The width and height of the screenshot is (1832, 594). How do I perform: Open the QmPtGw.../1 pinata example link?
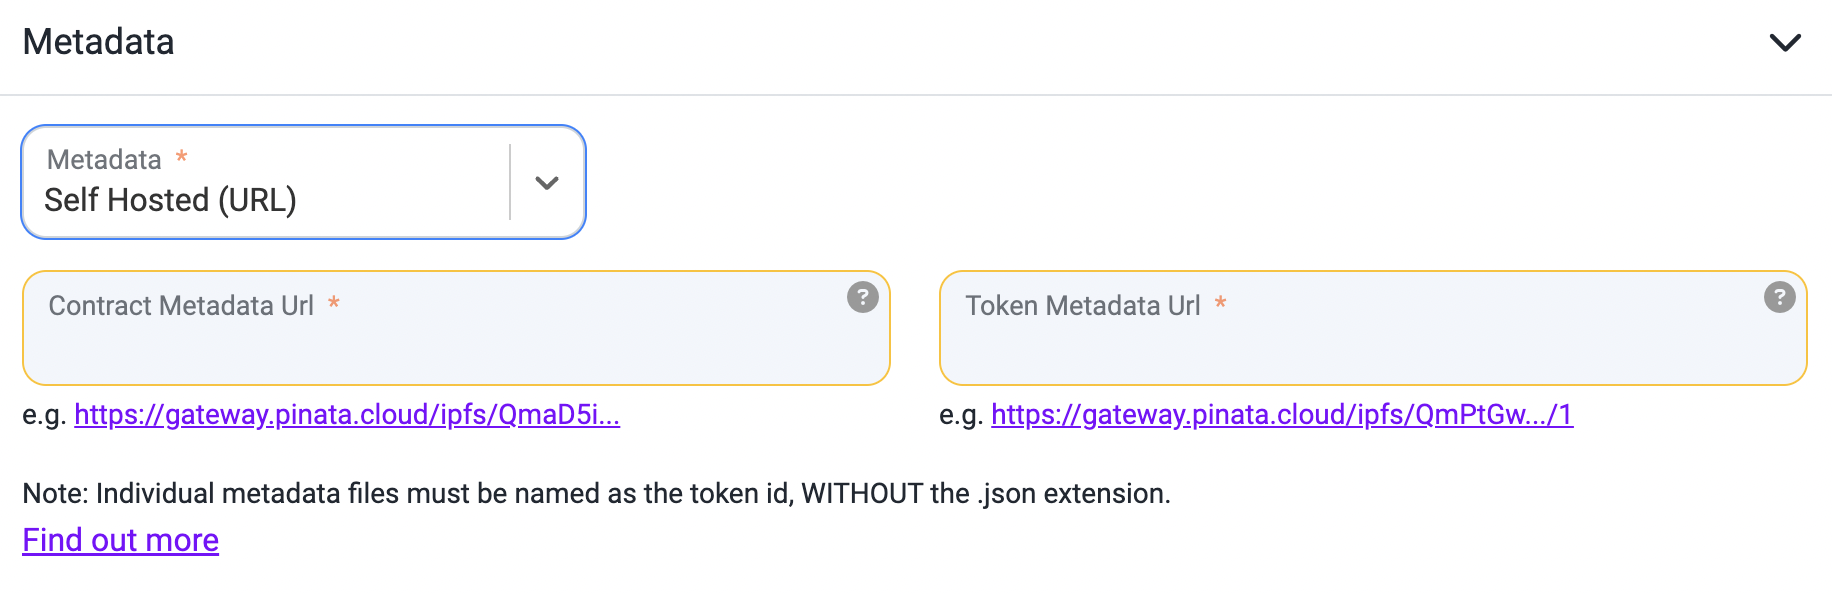[x=1282, y=414]
